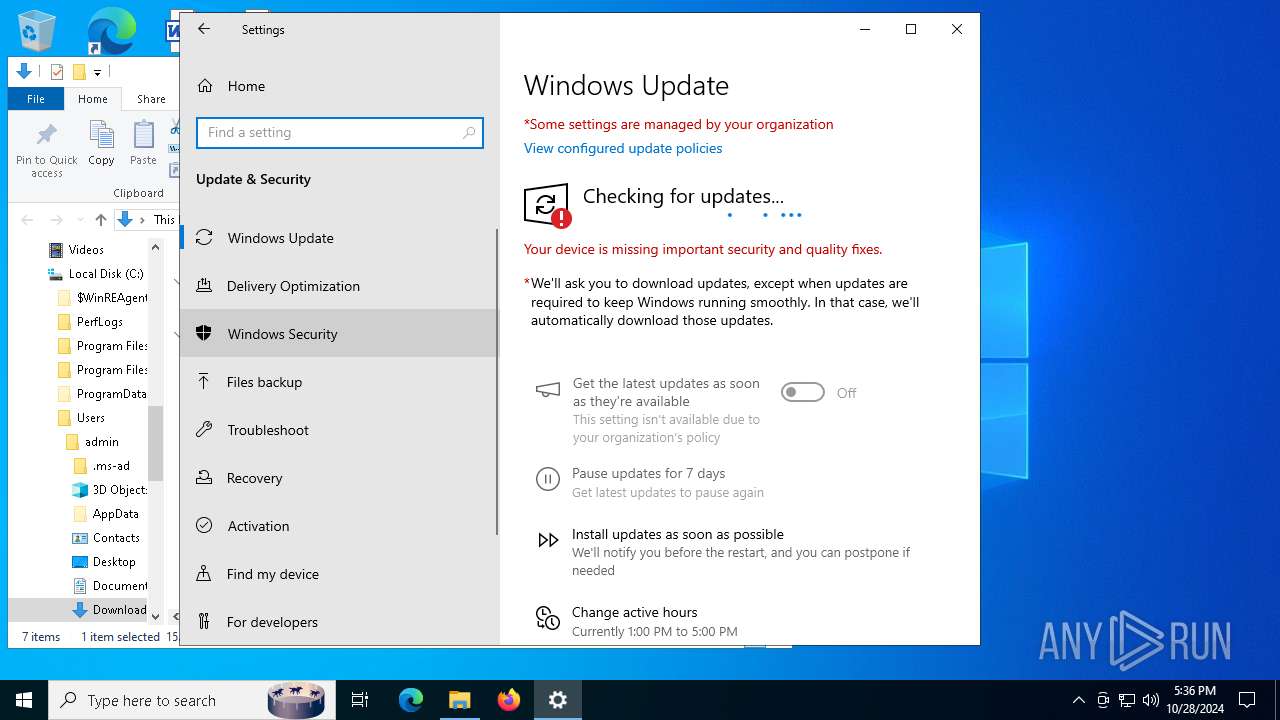This screenshot has height=720, width=1280.
Task: Switch to Share tab in File Explorer
Action: [x=151, y=99]
